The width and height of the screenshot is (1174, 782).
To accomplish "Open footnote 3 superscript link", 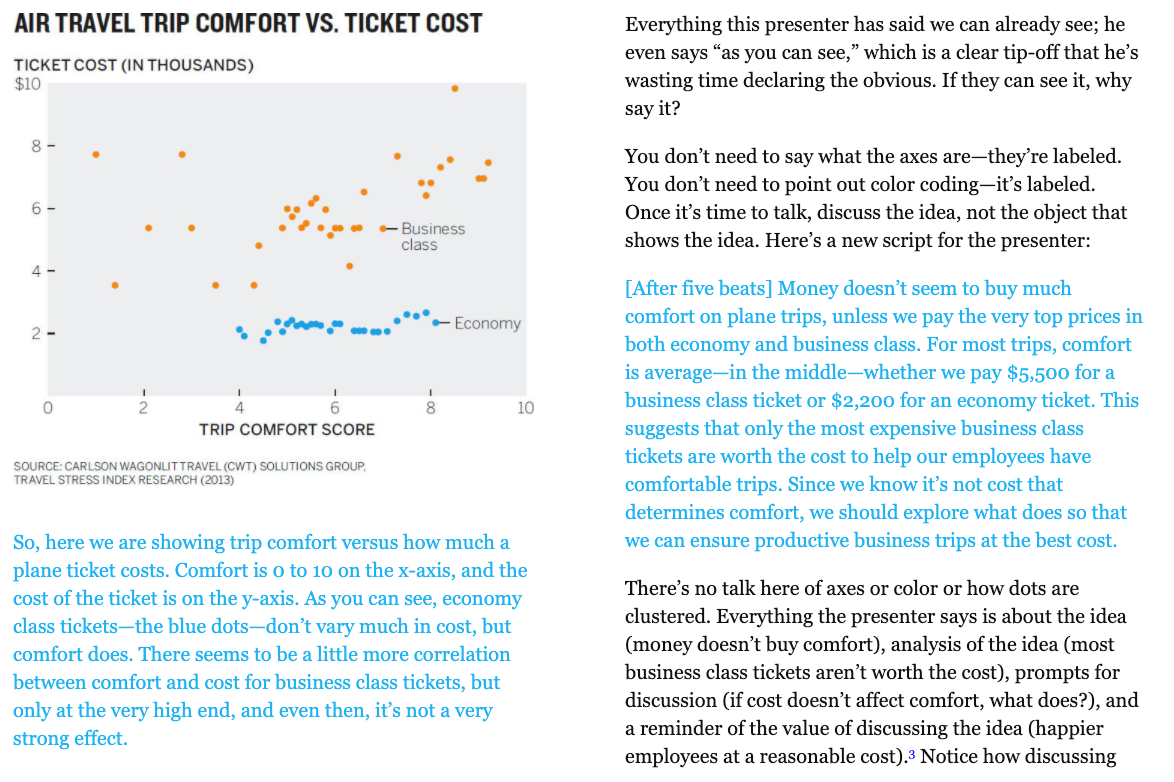I will coord(912,756).
